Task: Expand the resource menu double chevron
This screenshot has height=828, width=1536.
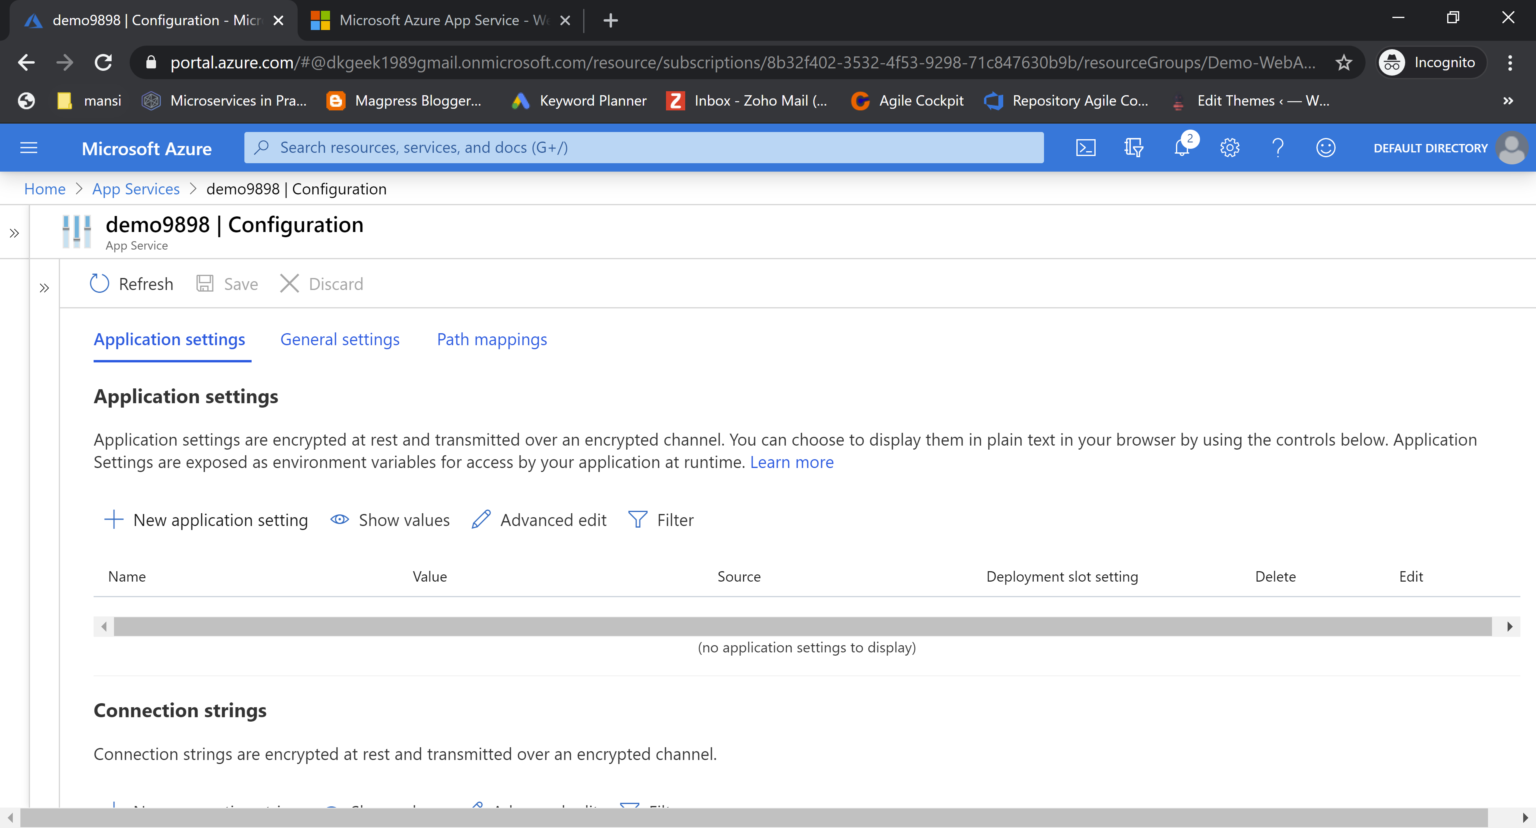Action: pos(44,288)
